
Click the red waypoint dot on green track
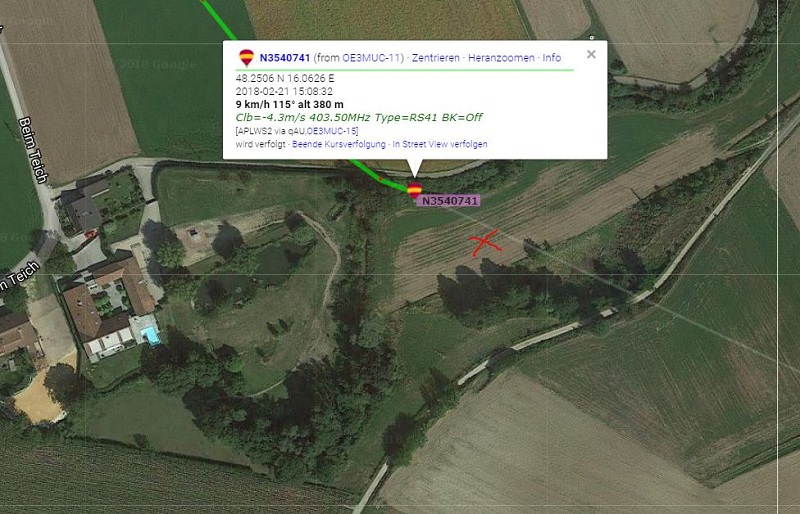pos(379,178)
